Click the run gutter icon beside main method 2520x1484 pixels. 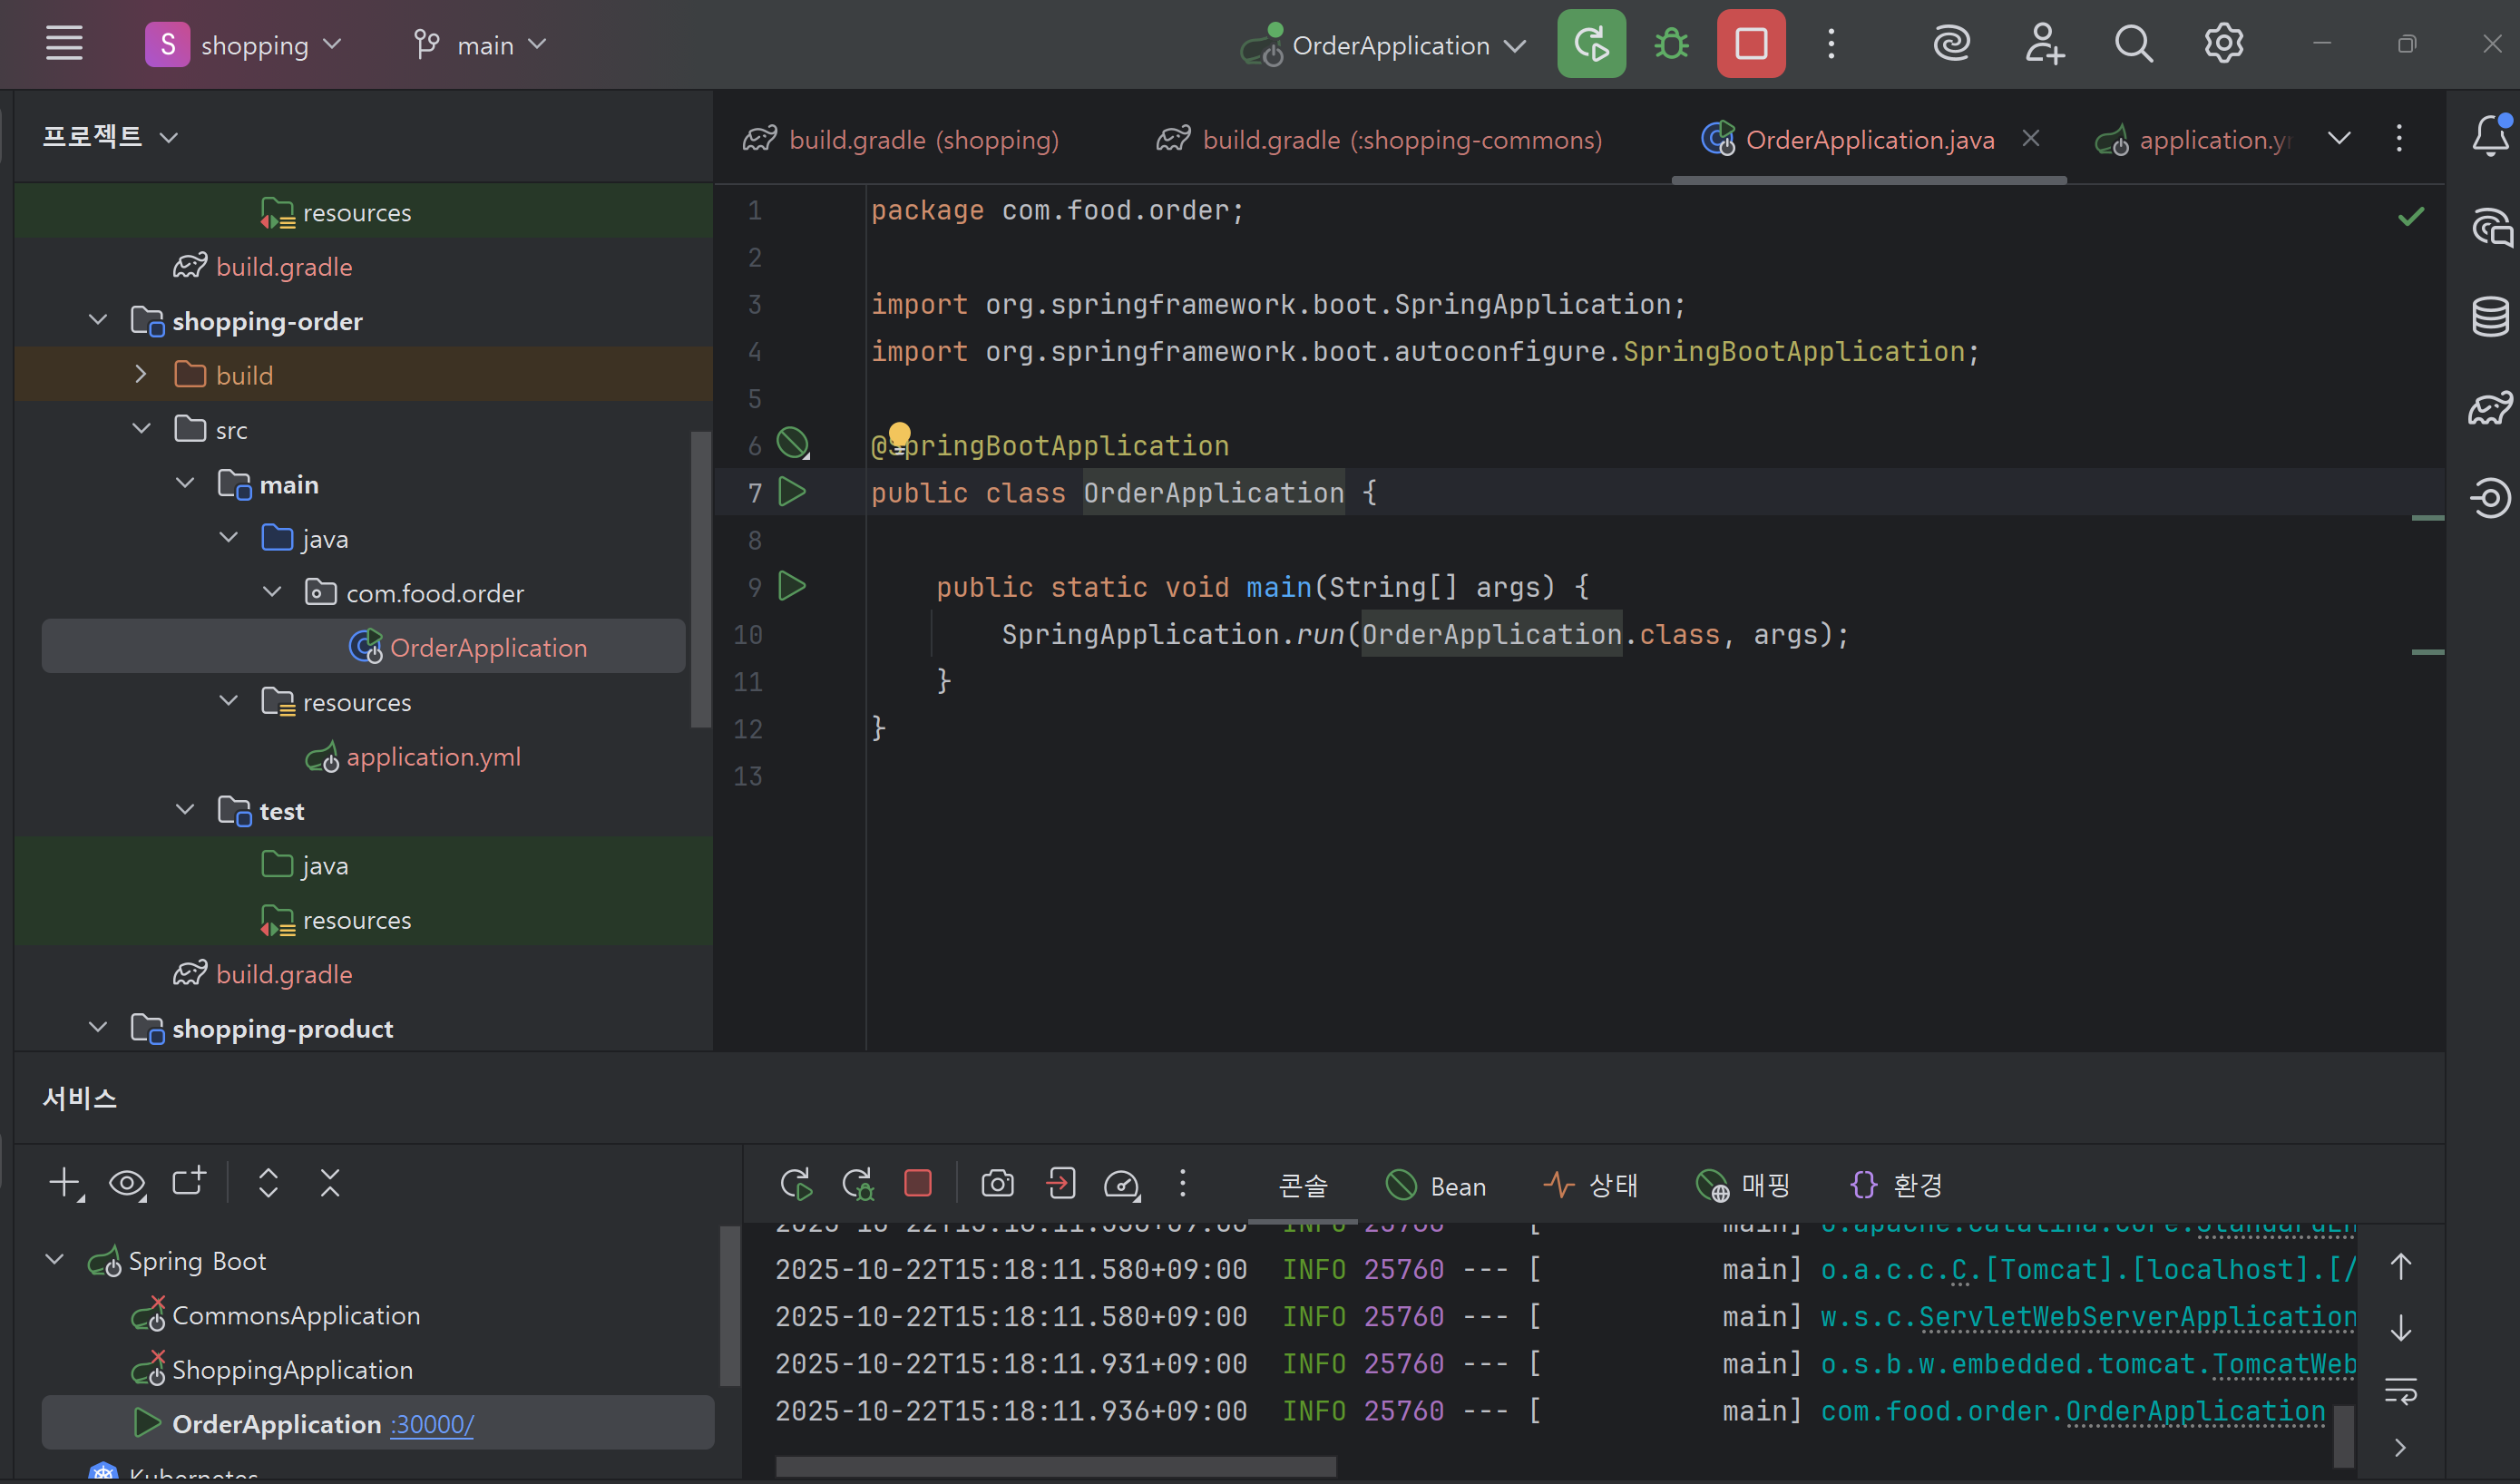[792, 586]
